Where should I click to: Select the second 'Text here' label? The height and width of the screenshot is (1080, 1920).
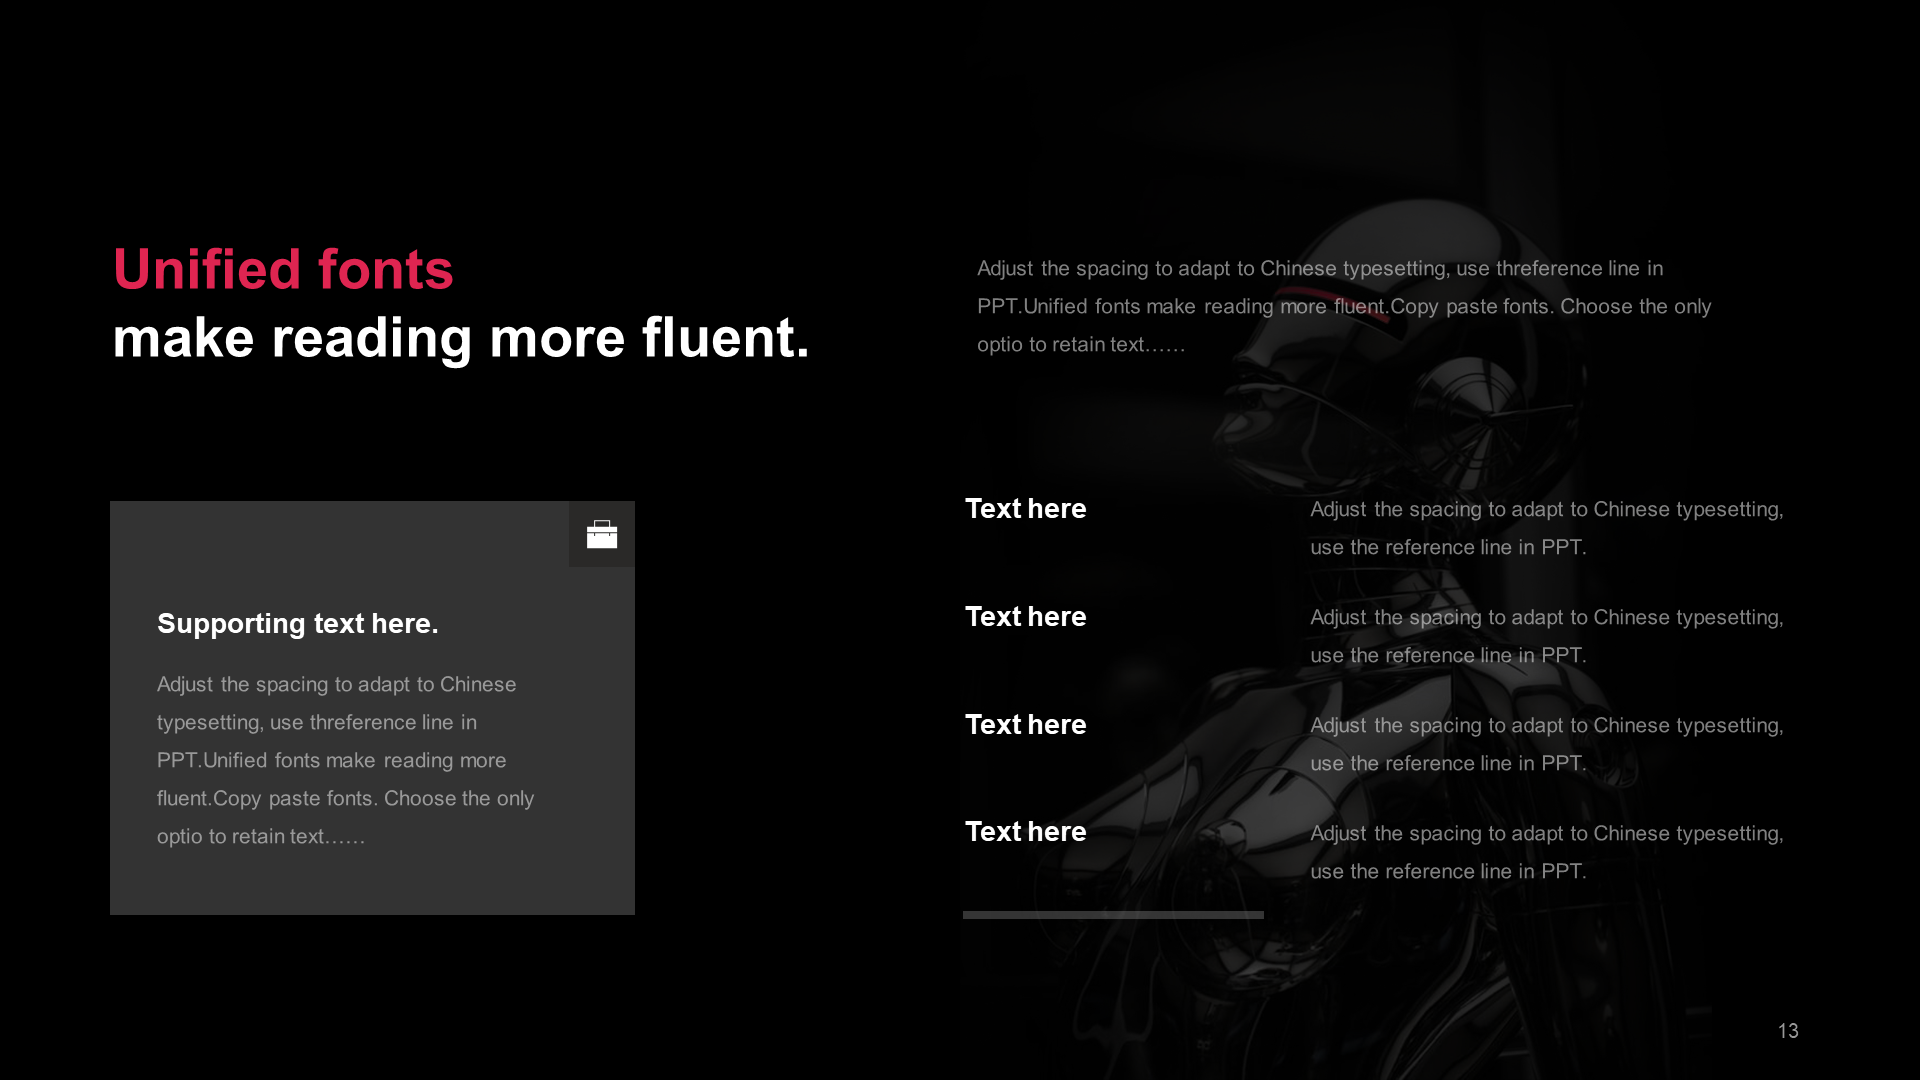(1025, 617)
